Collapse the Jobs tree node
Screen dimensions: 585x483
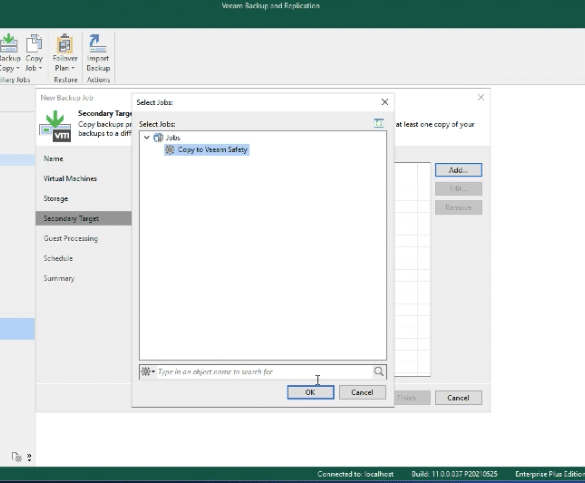(x=147, y=138)
